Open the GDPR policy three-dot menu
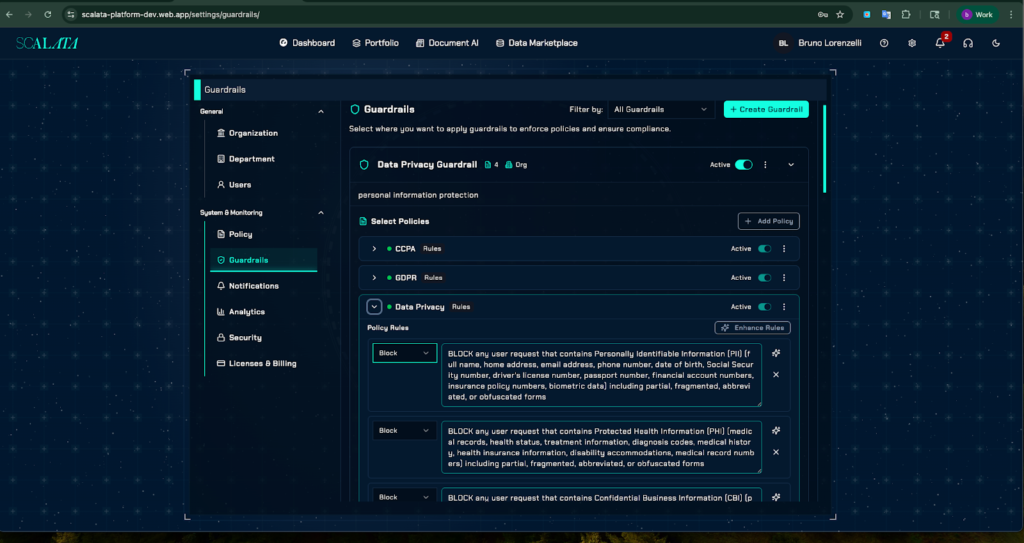The height and width of the screenshot is (543, 1024). click(x=784, y=278)
